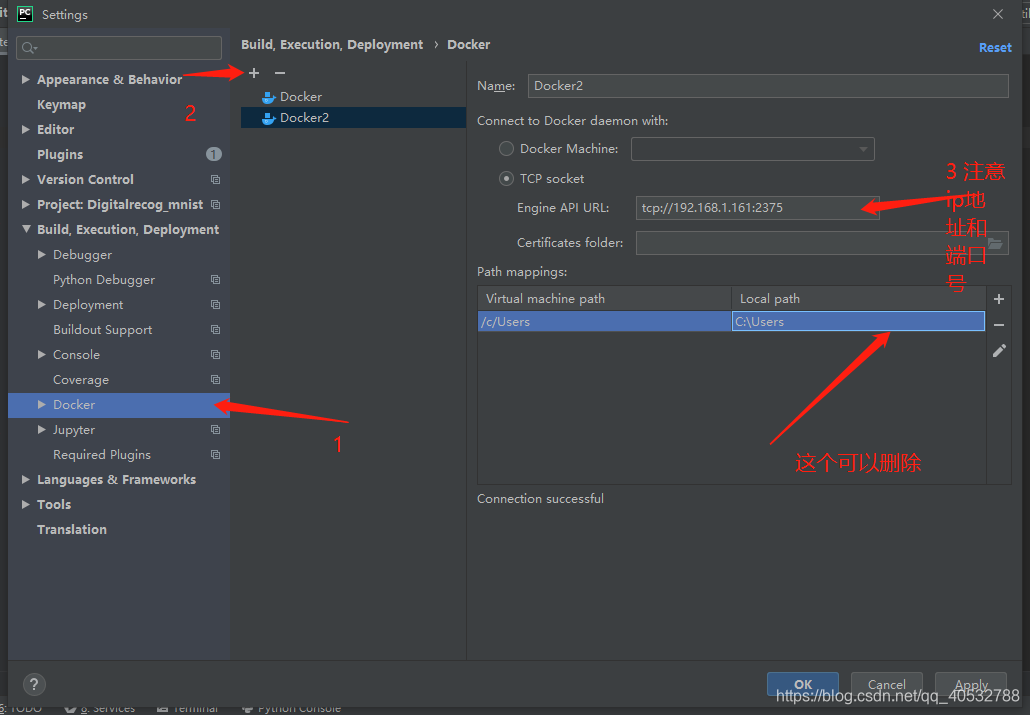Open Translation settings page

72,529
